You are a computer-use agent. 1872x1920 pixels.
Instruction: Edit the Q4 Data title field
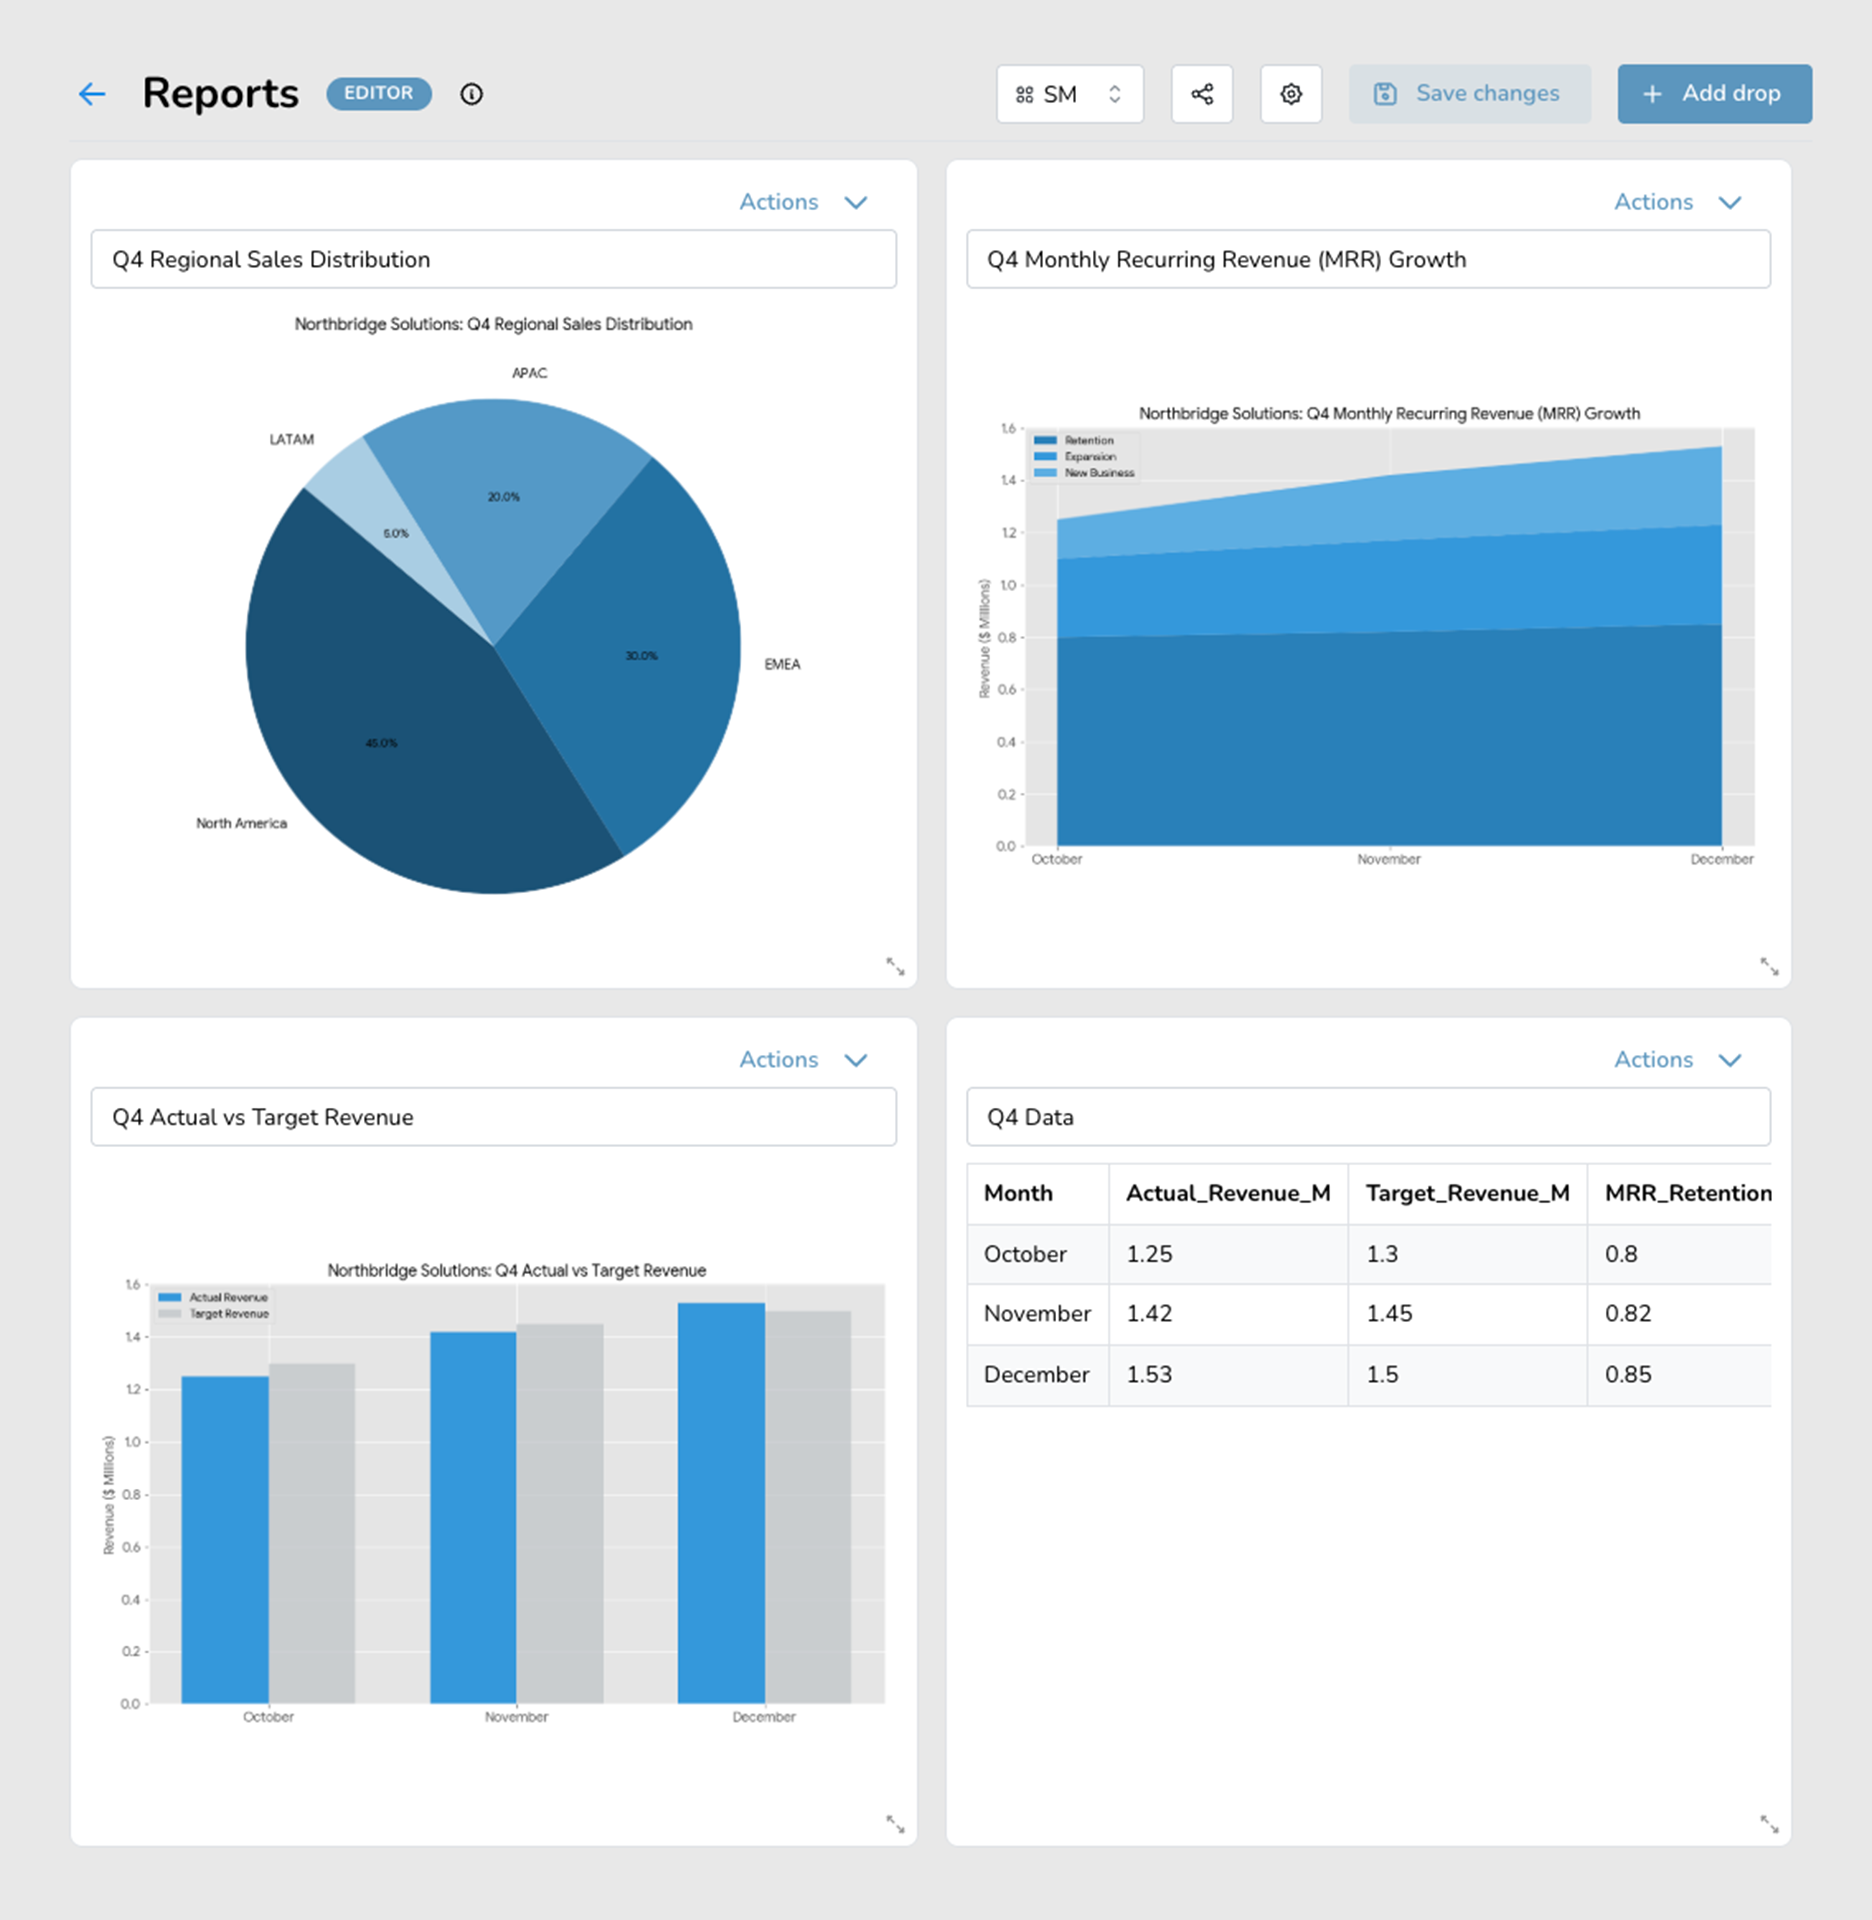tap(1368, 1117)
